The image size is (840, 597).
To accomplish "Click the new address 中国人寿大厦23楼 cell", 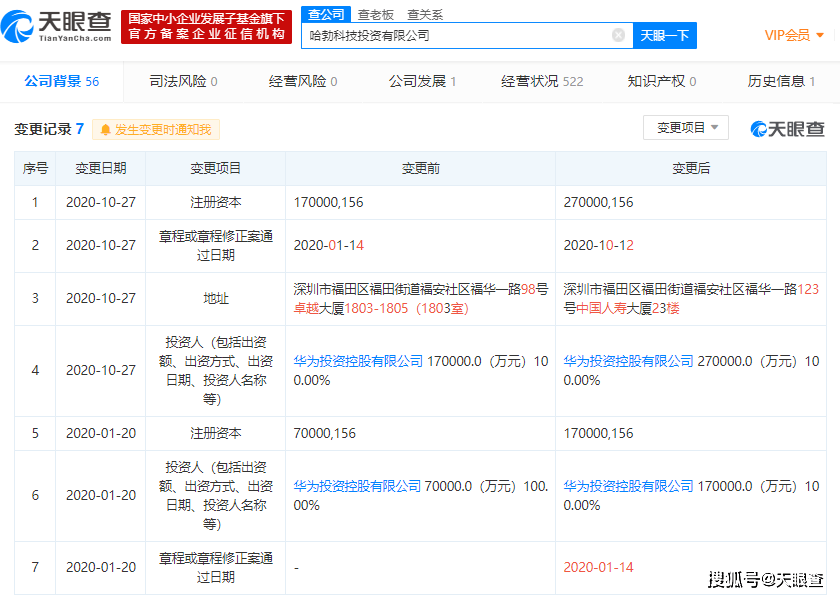I will click(x=691, y=299).
